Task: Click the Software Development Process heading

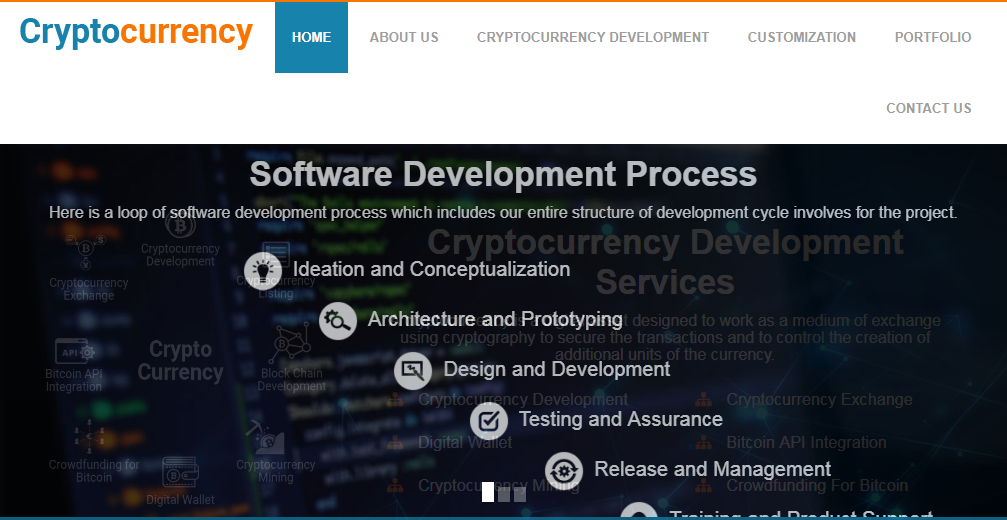Action: point(503,174)
